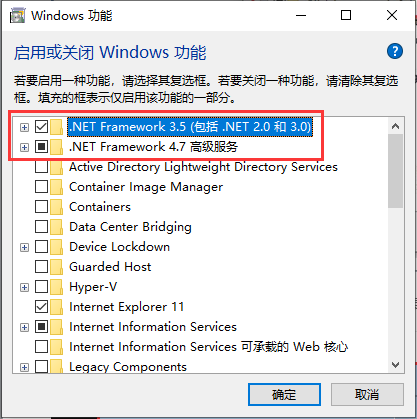Select the Hyper-V folder icon
Screen dimensions: 417x419
coord(56,287)
